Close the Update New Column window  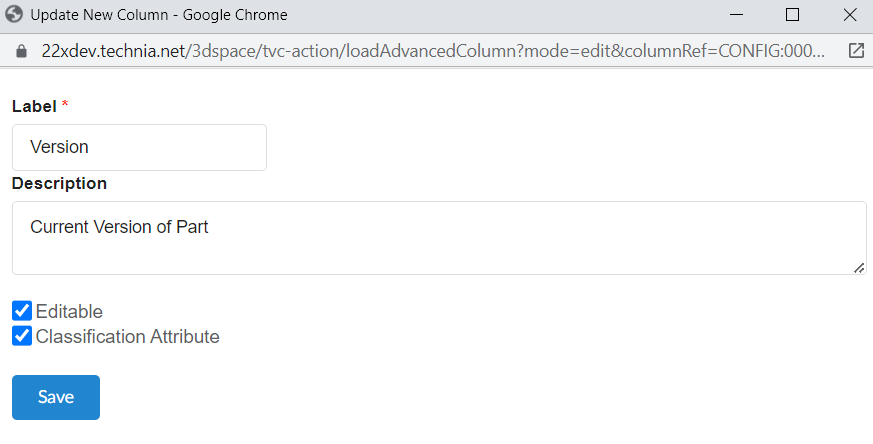(x=849, y=15)
